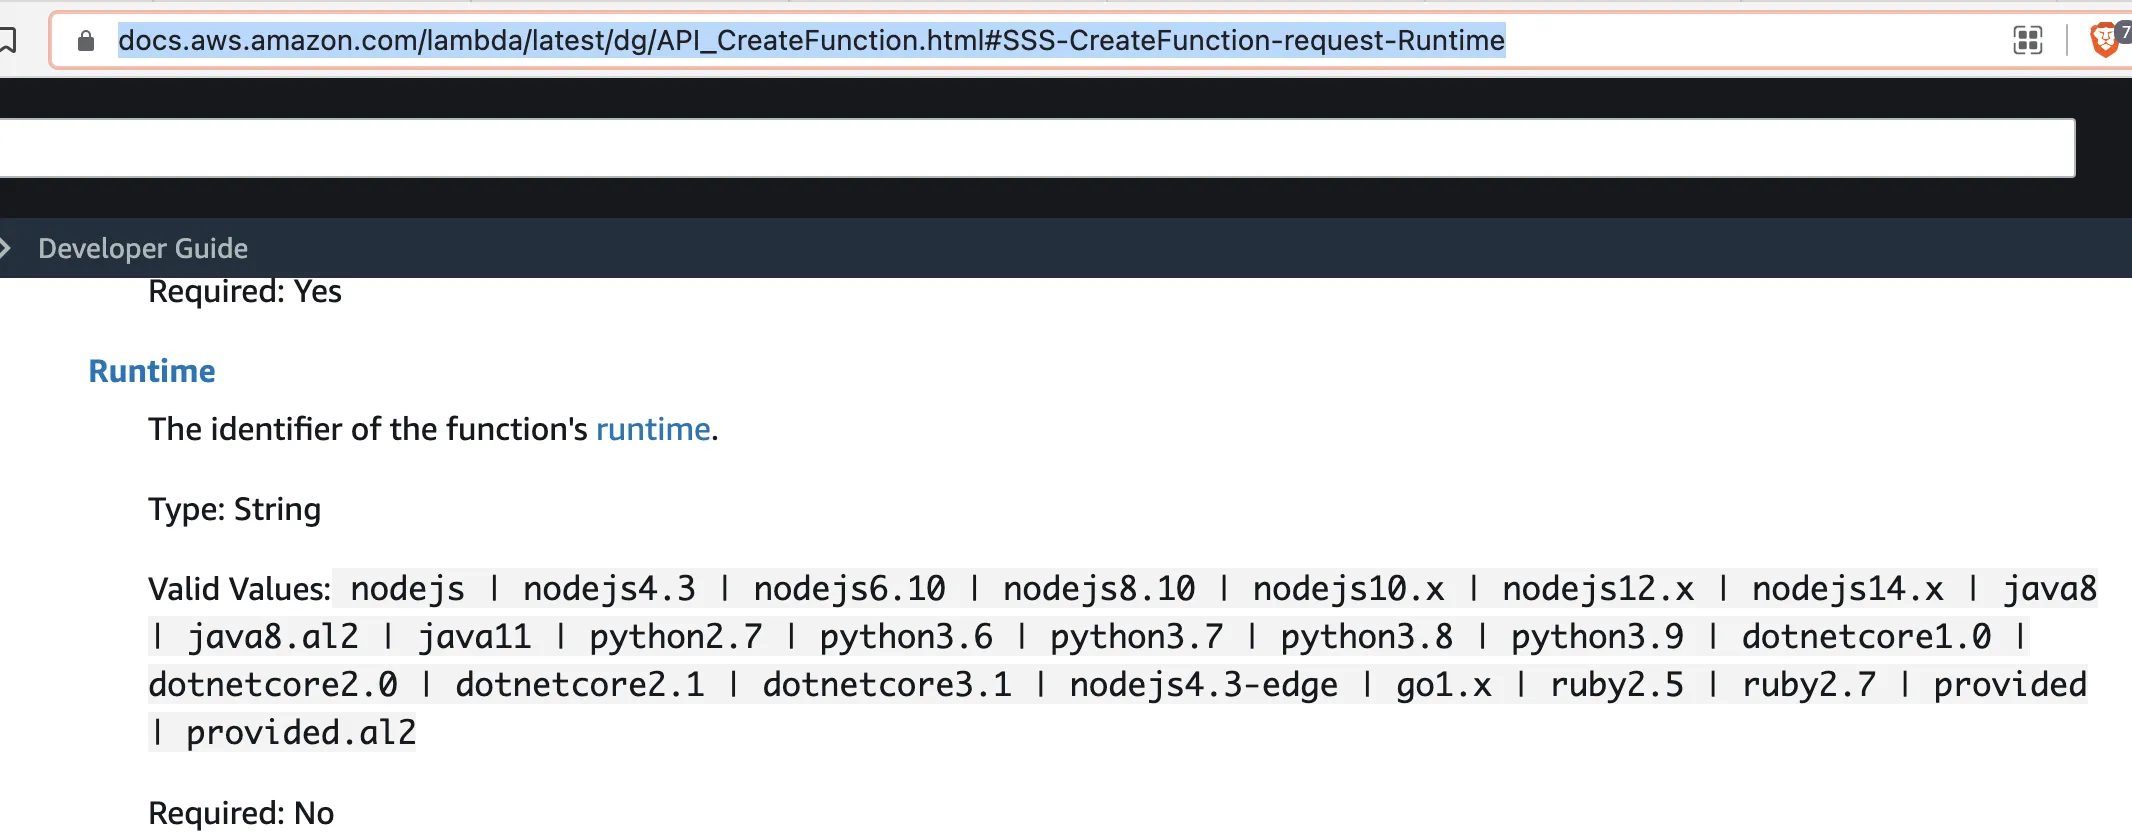
Task: Click the nodejs4.3-edge runtime value
Action: pos(1203,685)
